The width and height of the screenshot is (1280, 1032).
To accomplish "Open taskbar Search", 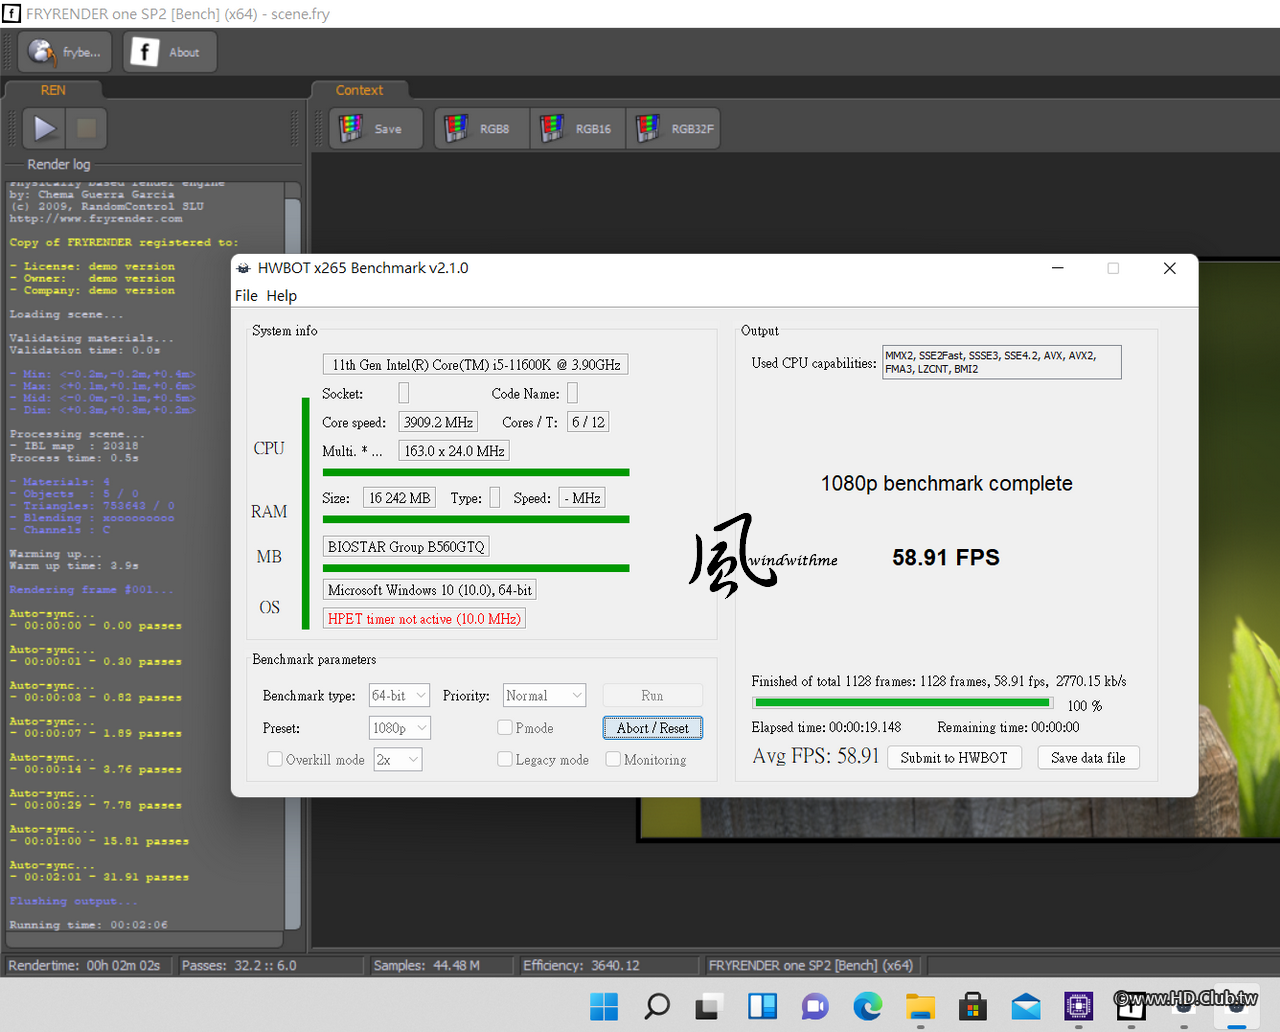I will point(657,1006).
